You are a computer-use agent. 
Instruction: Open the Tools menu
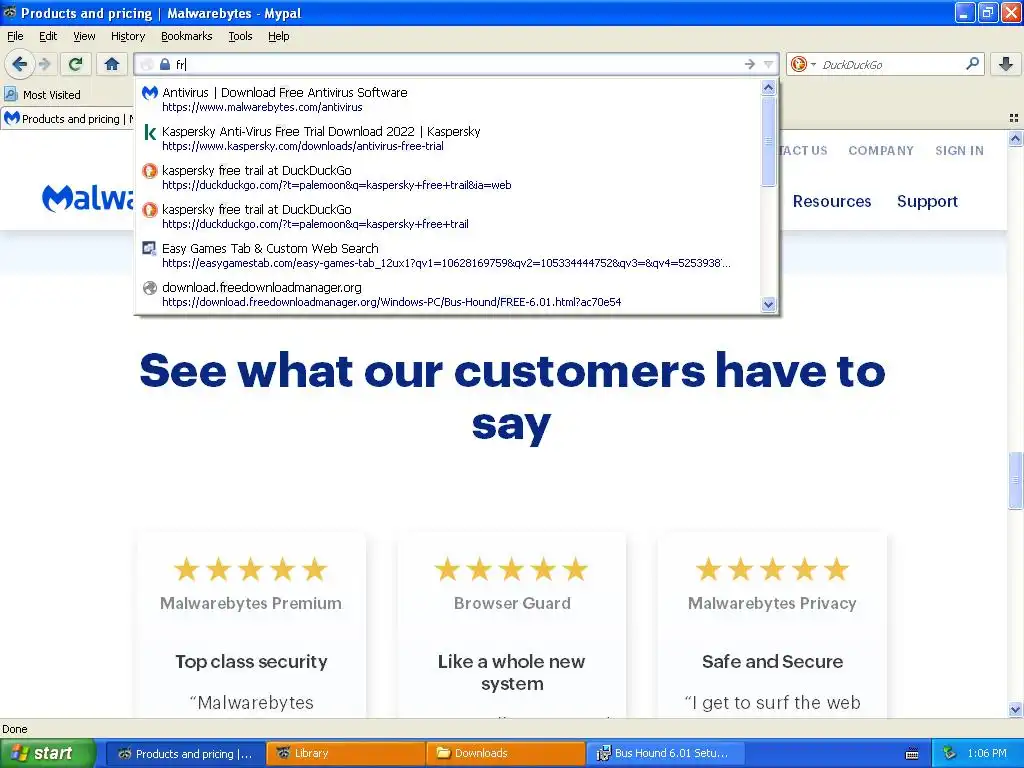click(240, 36)
